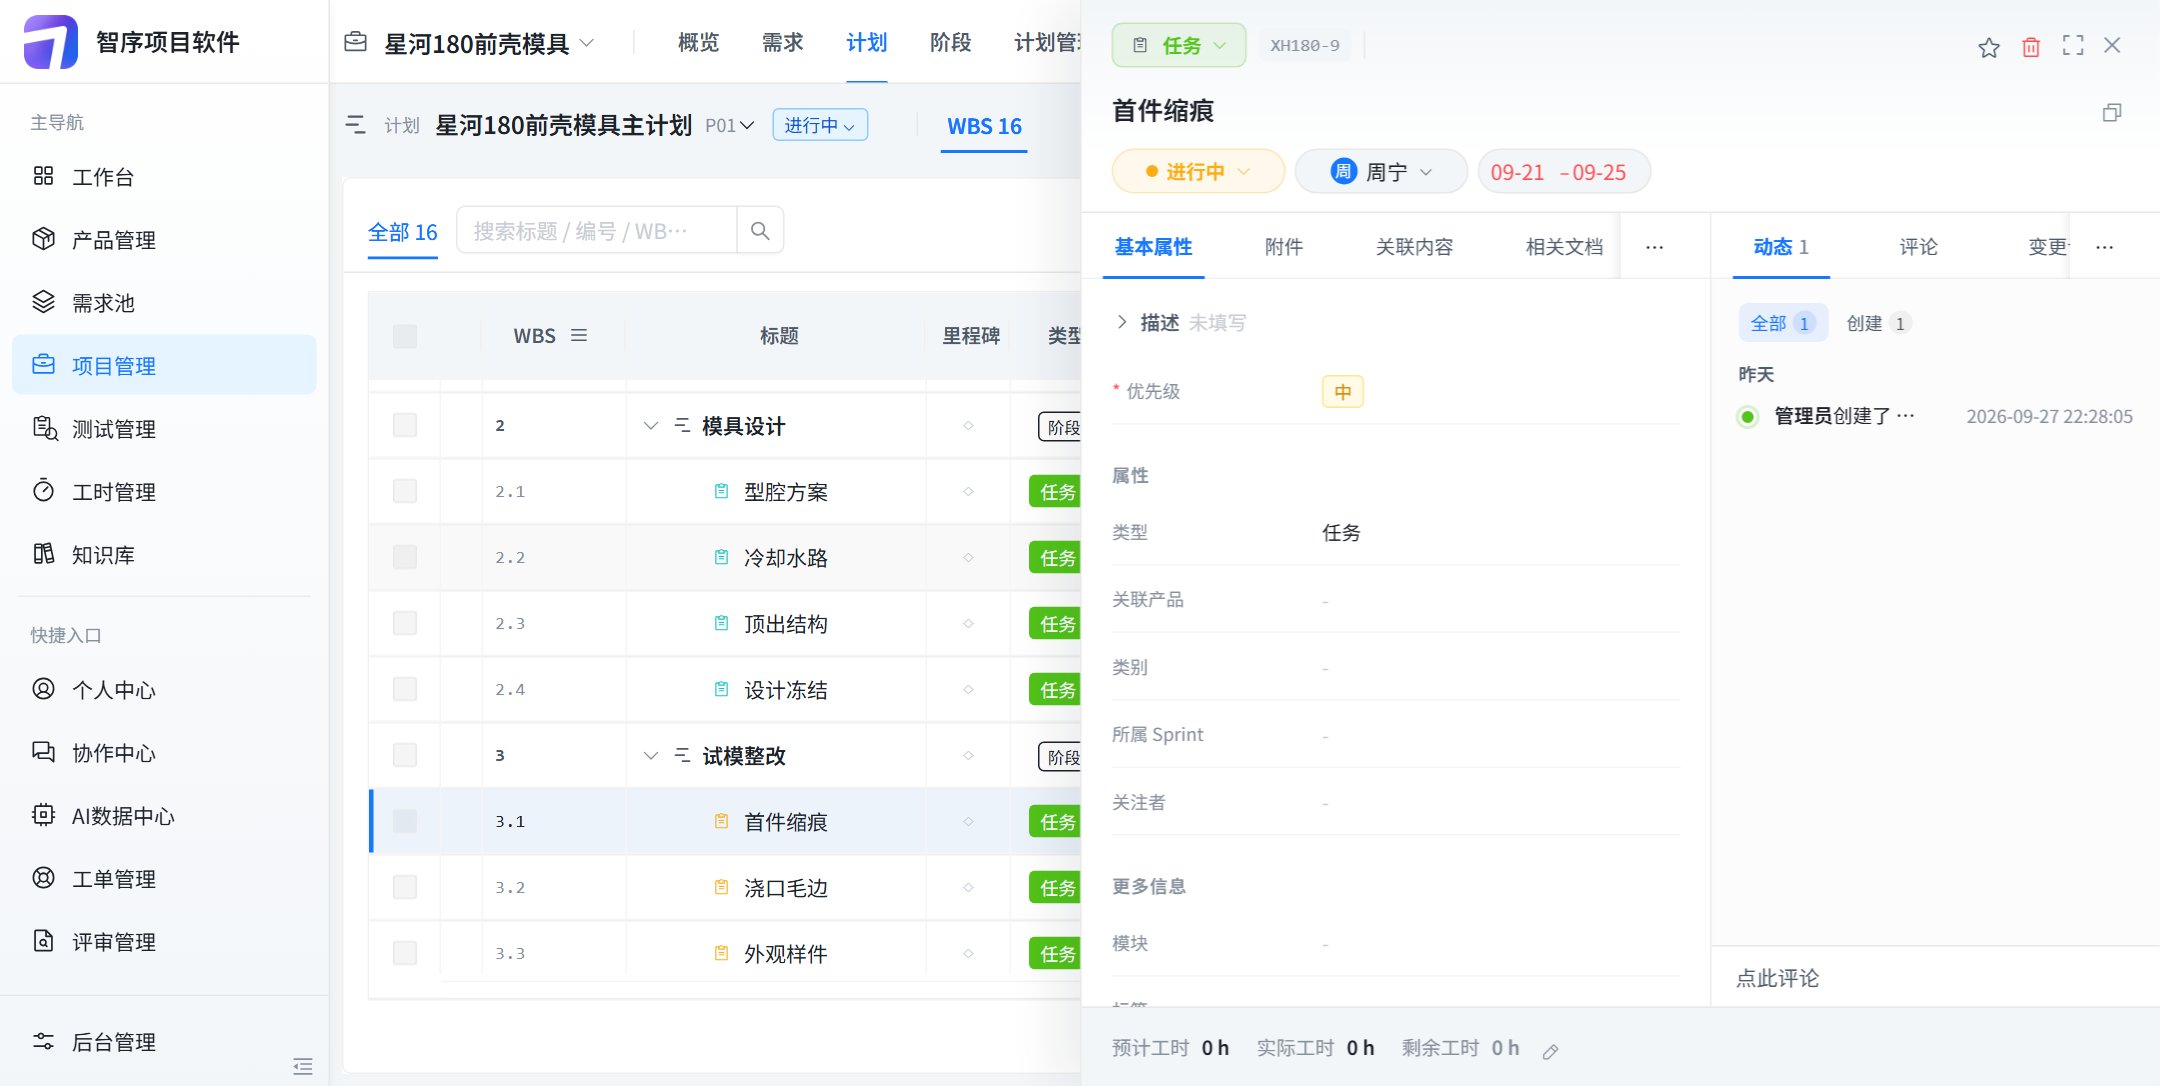The height and width of the screenshot is (1086, 2160).
Task: Collapse sidebar with bottom menu icon
Action: click(x=303, y=1066)
